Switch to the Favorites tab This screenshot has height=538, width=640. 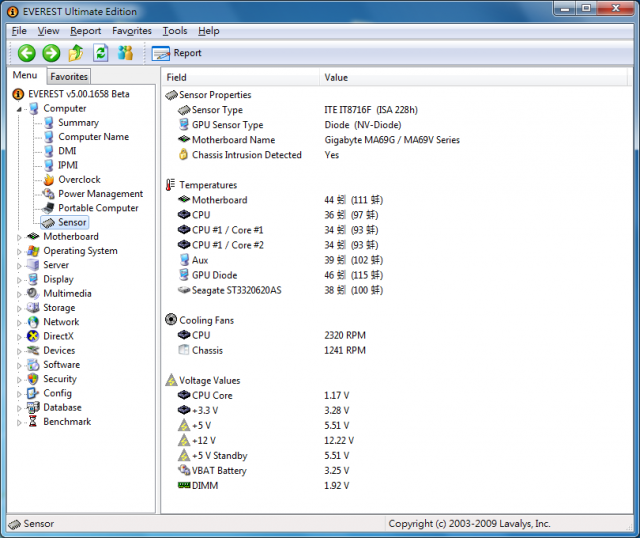[69, 76]
